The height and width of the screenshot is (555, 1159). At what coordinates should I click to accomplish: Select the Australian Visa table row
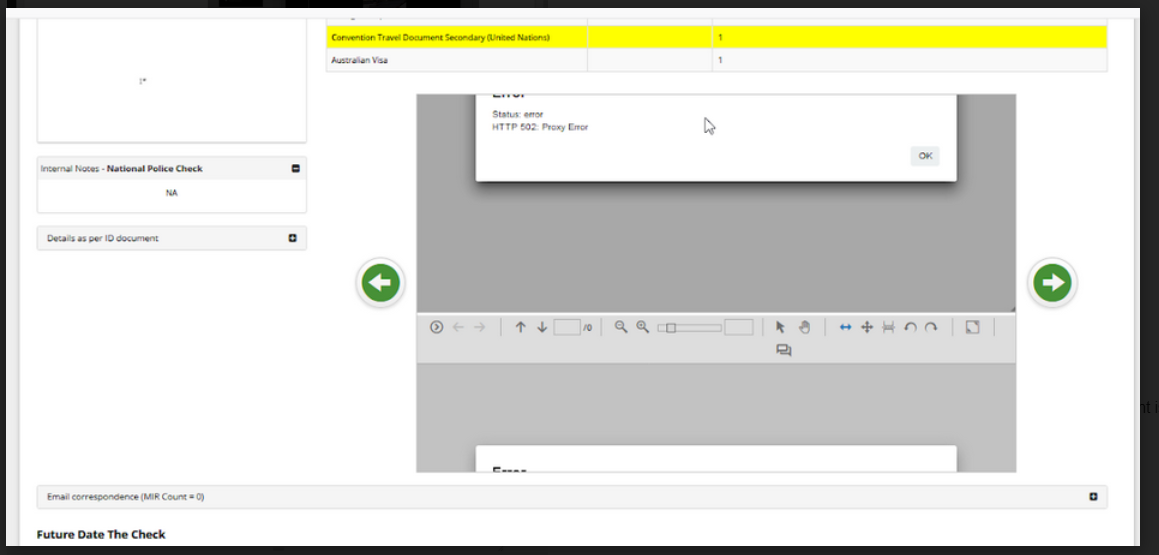click(x=456, y=61)
